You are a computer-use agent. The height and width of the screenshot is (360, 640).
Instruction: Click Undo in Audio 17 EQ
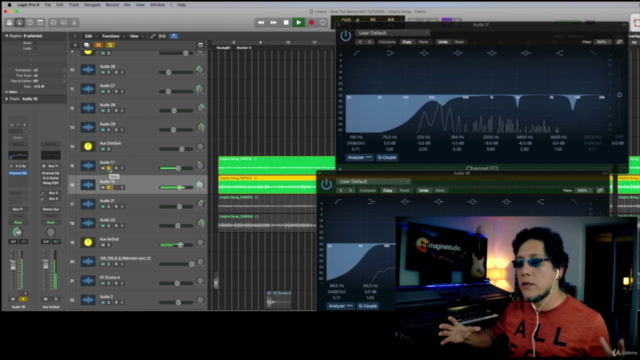[442, 42]
